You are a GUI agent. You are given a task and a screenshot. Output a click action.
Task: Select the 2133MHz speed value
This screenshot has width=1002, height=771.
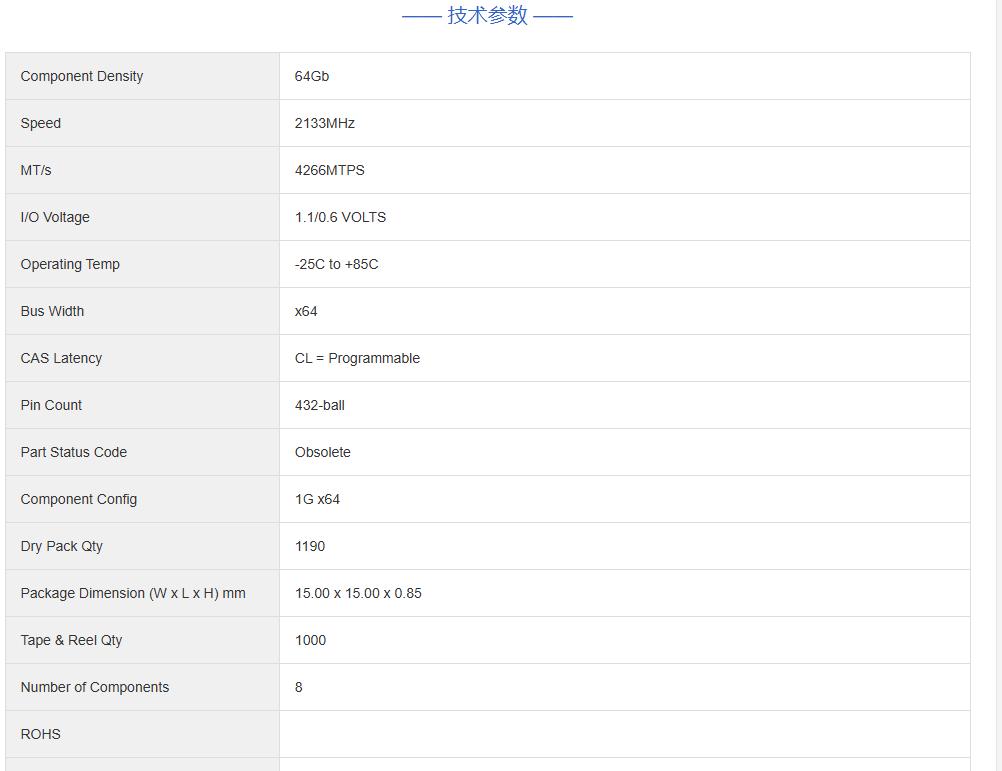tap(325, 123)
